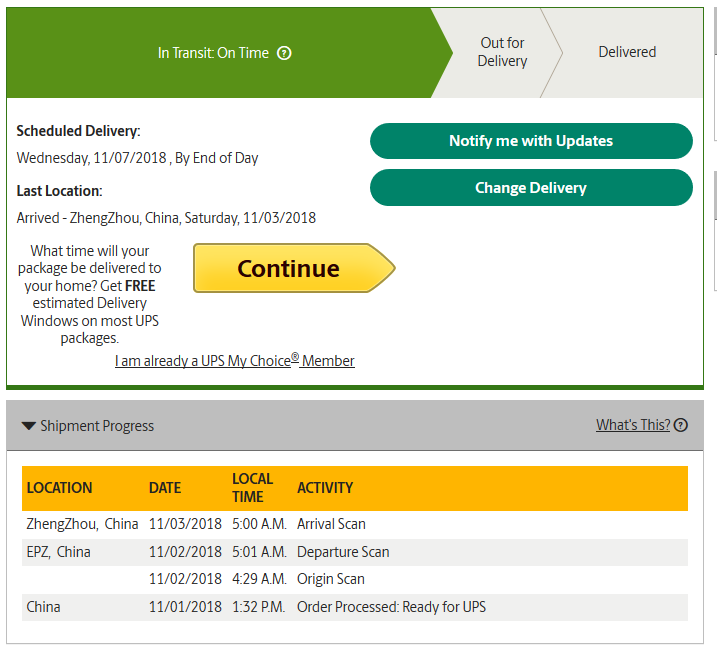Click the 1:32 P.M. time cell
The image size is (717, 659).
tap(258, 607)
